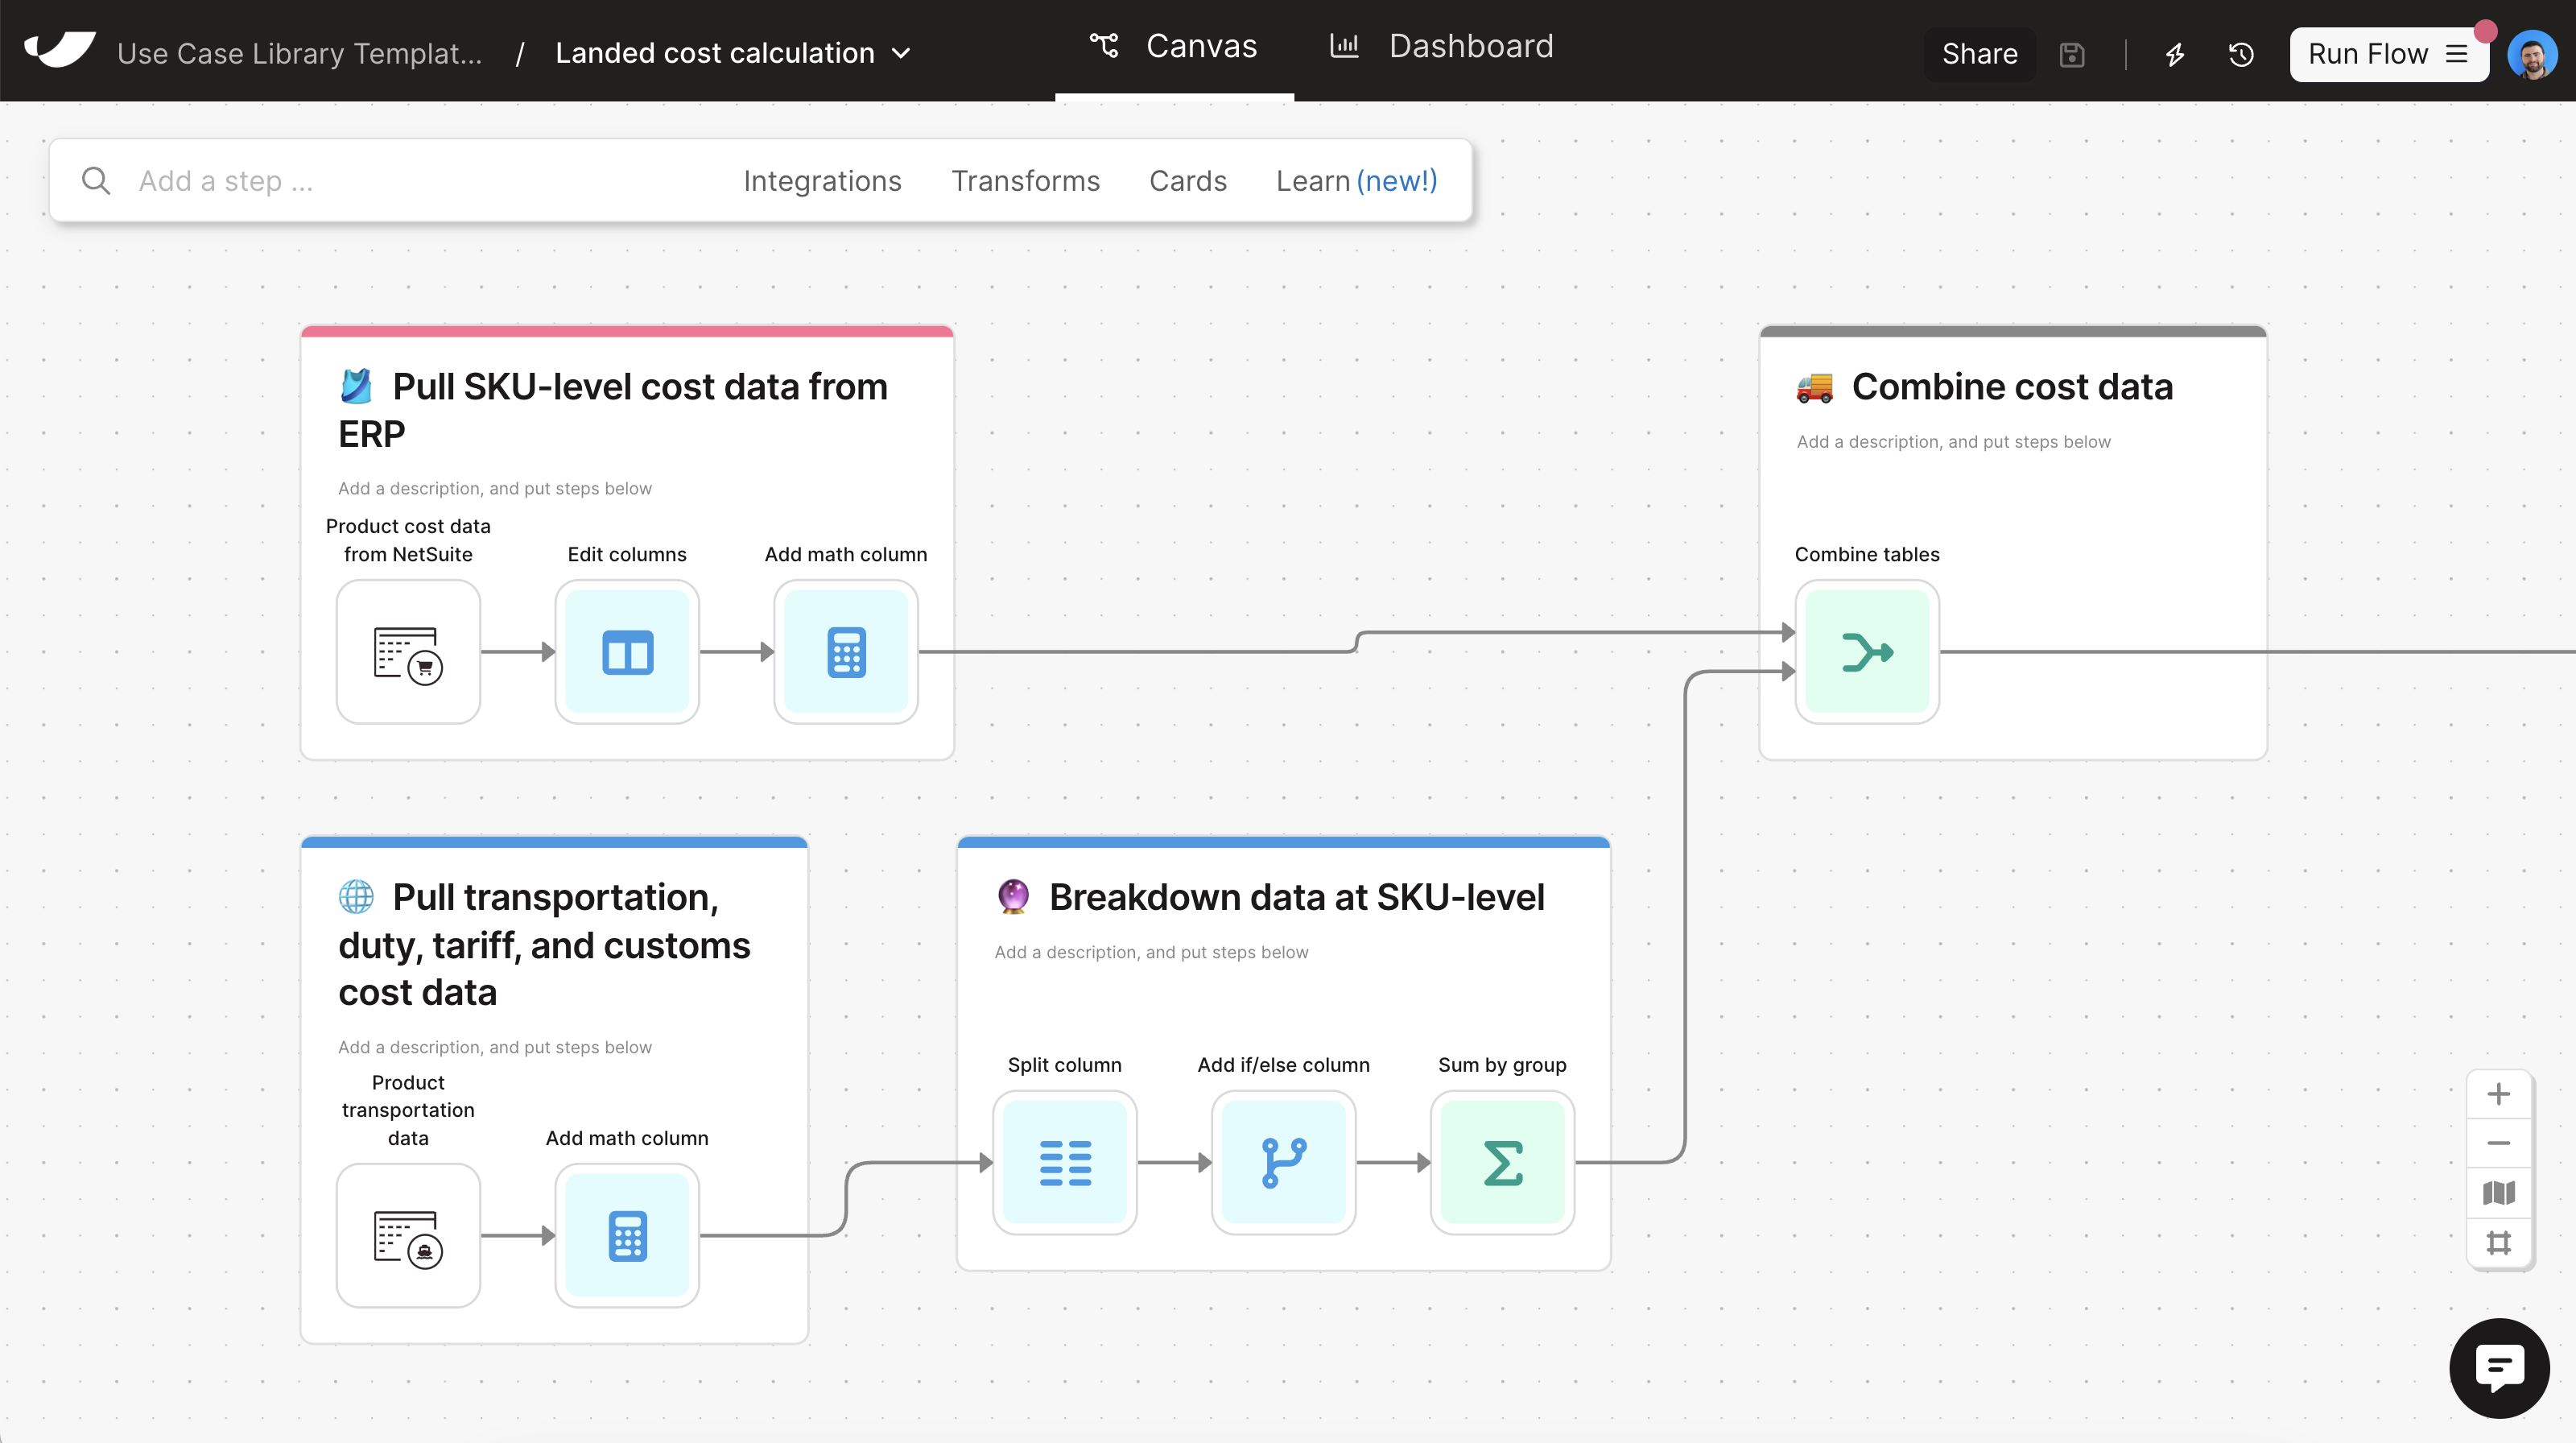2576x1443 pixels.
Task: Click the Run Flow button
Action: pos(2388,54)
